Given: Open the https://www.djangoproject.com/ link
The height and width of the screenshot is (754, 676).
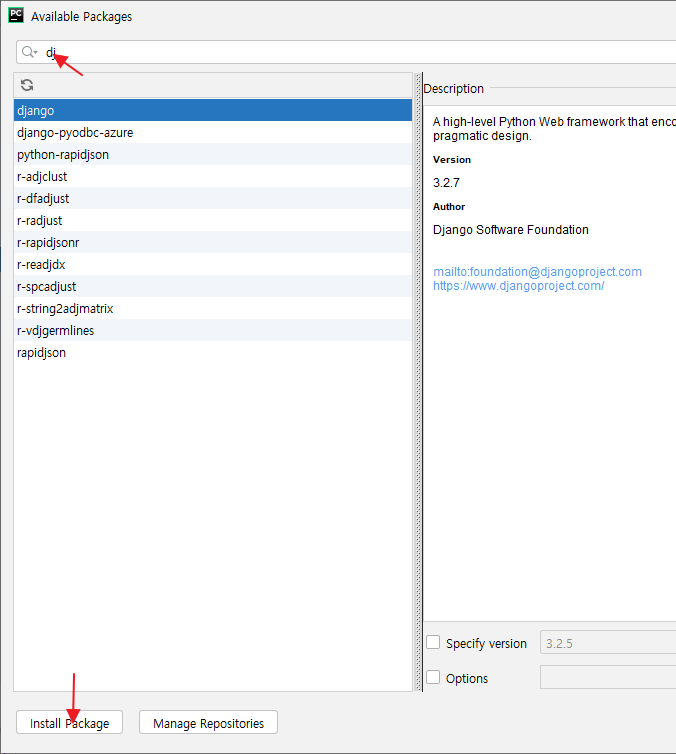Looking at the screenshot, I should tap(518, 286).
